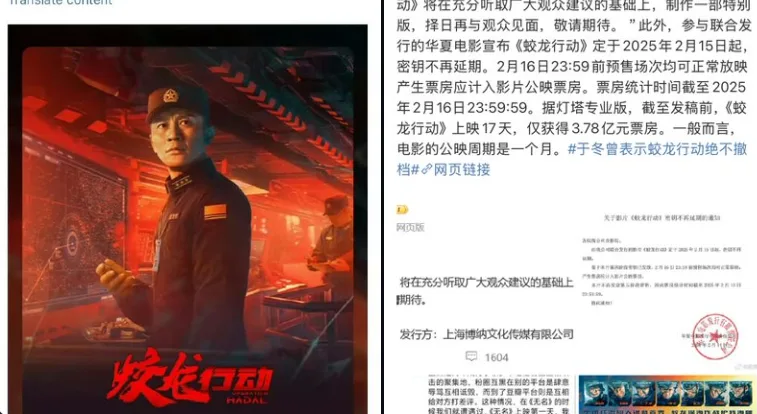
Task: Open the 蛟龙行动 movie poster image
Action: (187, 220)
